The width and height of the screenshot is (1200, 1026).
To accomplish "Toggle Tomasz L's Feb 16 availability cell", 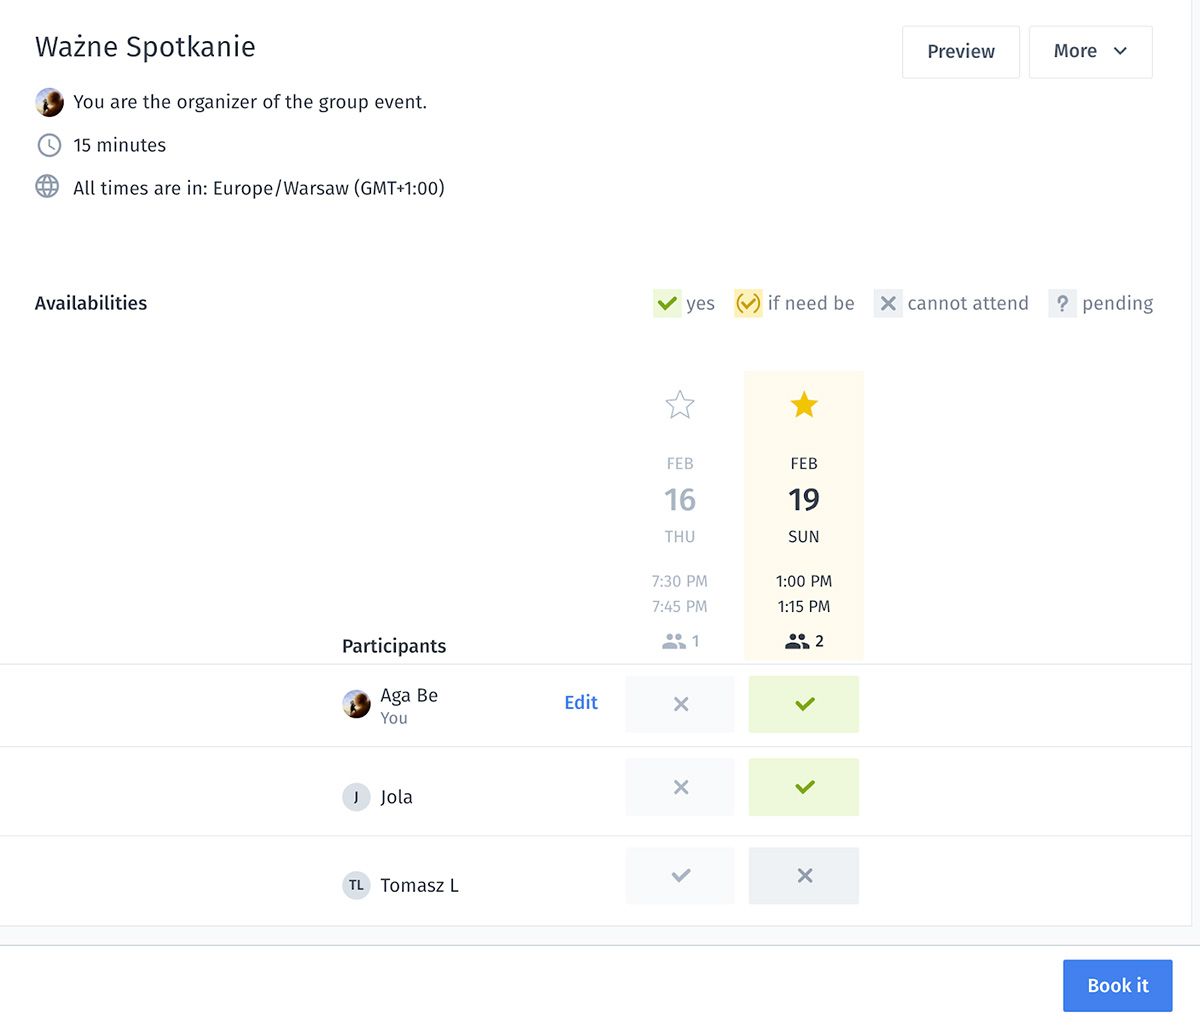I will click(x=680, y=876).
